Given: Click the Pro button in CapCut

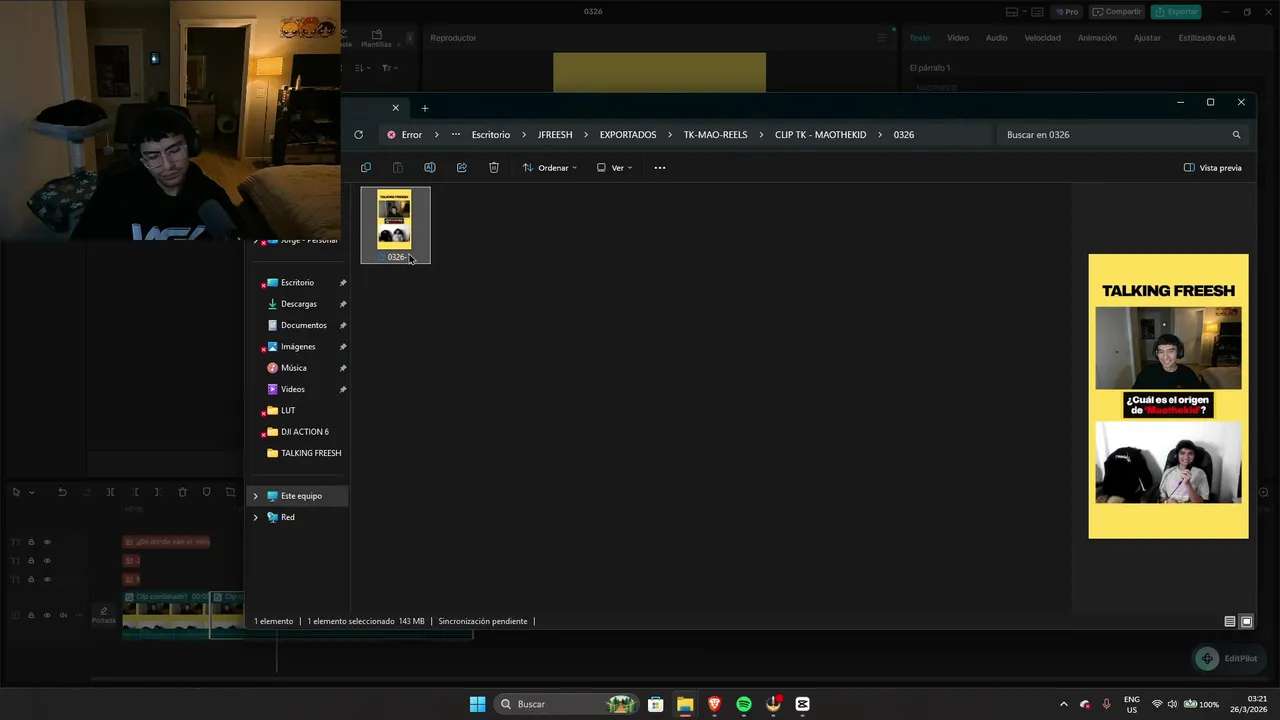Looking at the screenshot, I should pyautogui.click(x=1066, y=12).
